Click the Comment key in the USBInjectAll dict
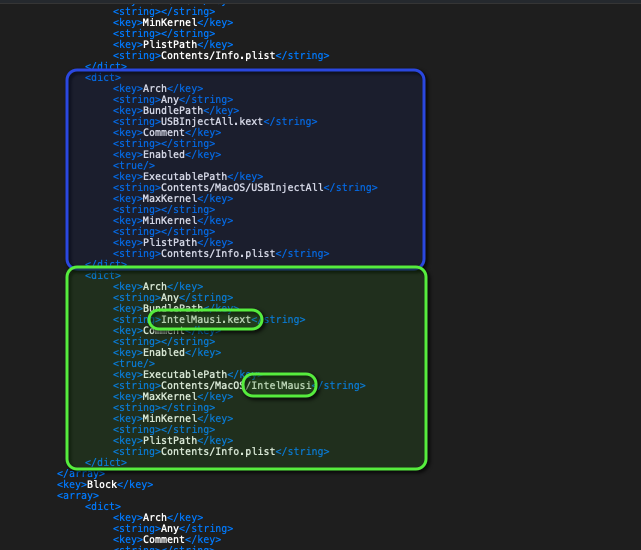This screenshot has width=641, height=550. pos(167,132)
